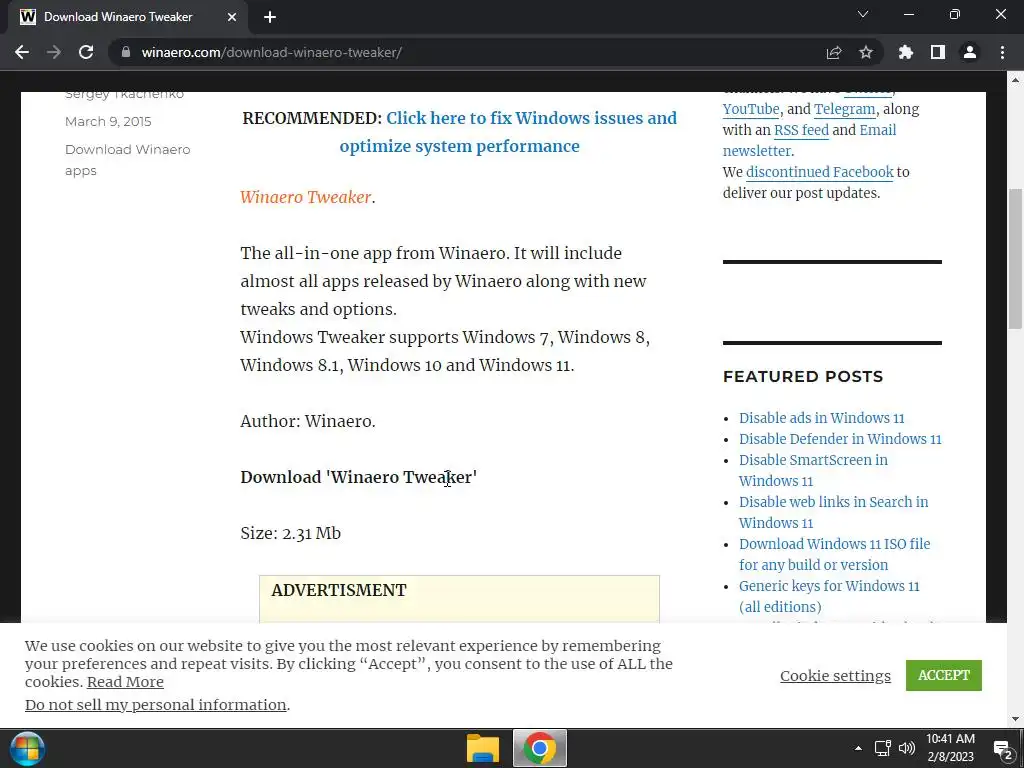The height and width of the screenshot is (768, 1024).
Task: Close the Download Winaero Tweaker tab
Action: click(x=232, y=17)
